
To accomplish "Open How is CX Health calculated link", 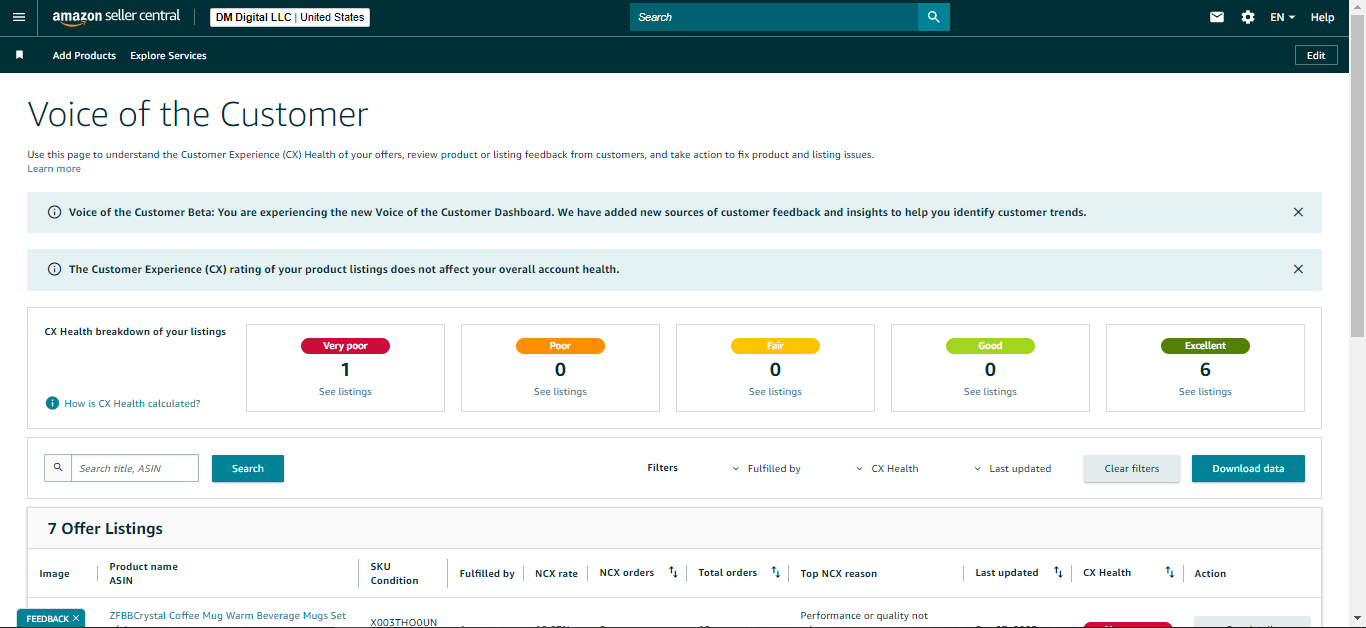I will (x=132, y=403).
